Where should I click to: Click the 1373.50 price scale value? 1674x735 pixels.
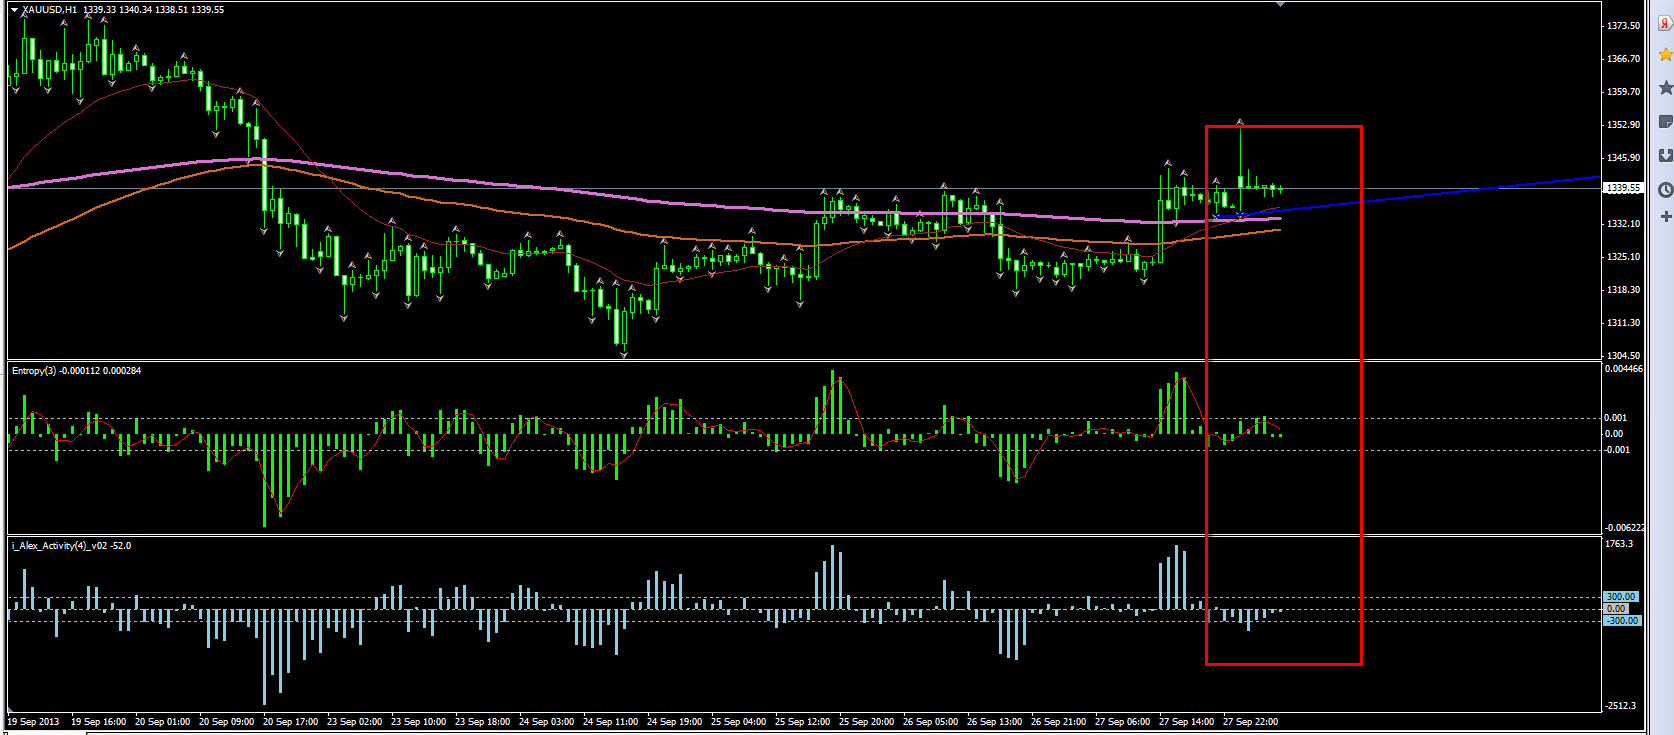[x=1623, y=26]
